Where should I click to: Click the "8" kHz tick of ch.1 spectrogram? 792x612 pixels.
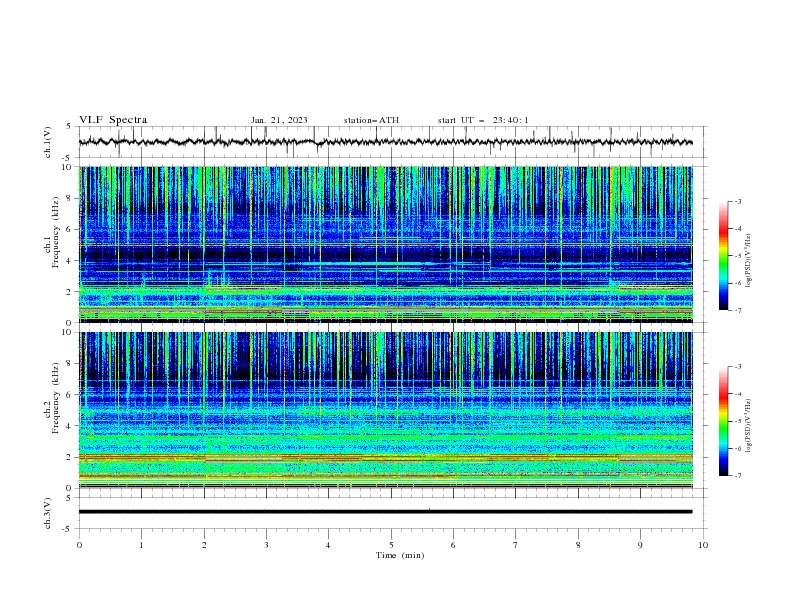tap(71, 198)
